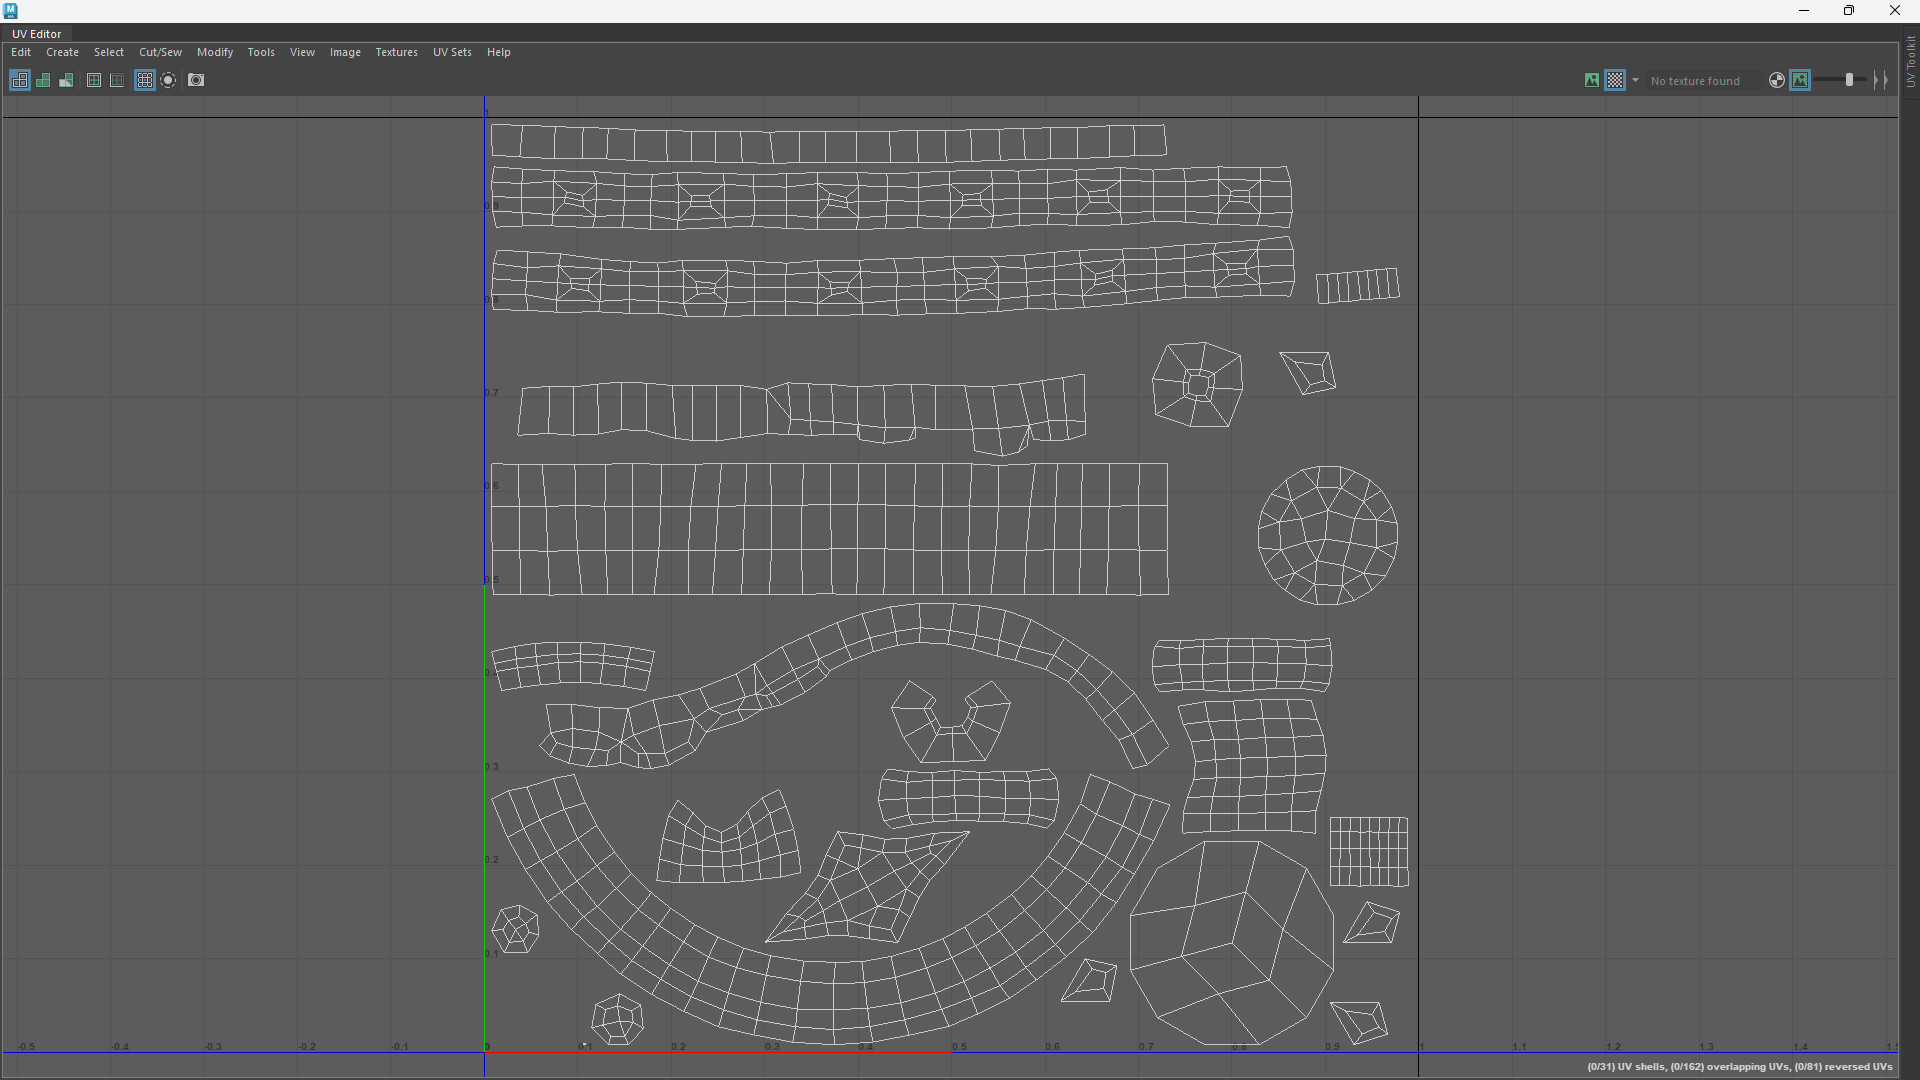The height and width of the screenshot is (1080, 1920).
Task: Click the UV distortion shading icon
Action: click(66, 80)
